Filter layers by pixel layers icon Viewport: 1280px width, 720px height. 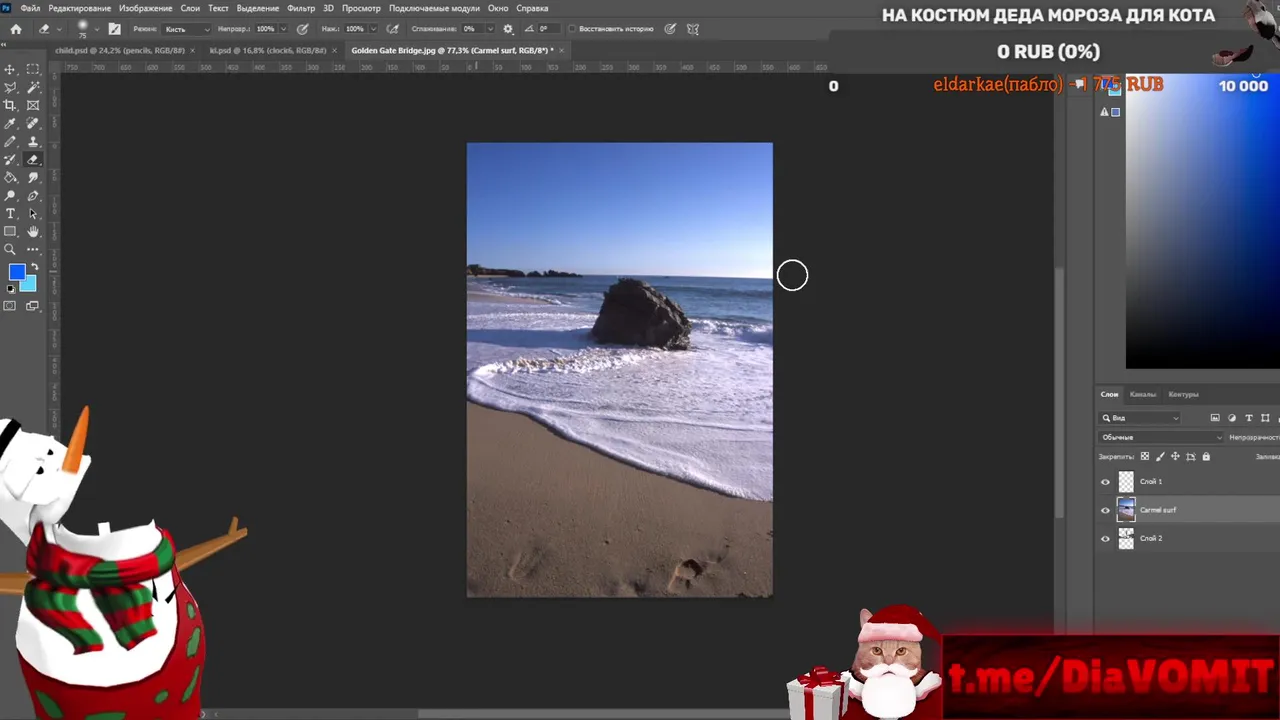tap(1215, 418)
